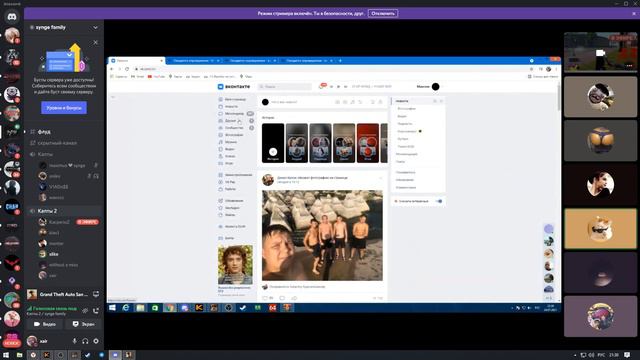Viewport: 640px width, 360px height.
Task: Select the Каппы 2 voice channel
Action: click(x=63, y=211)
